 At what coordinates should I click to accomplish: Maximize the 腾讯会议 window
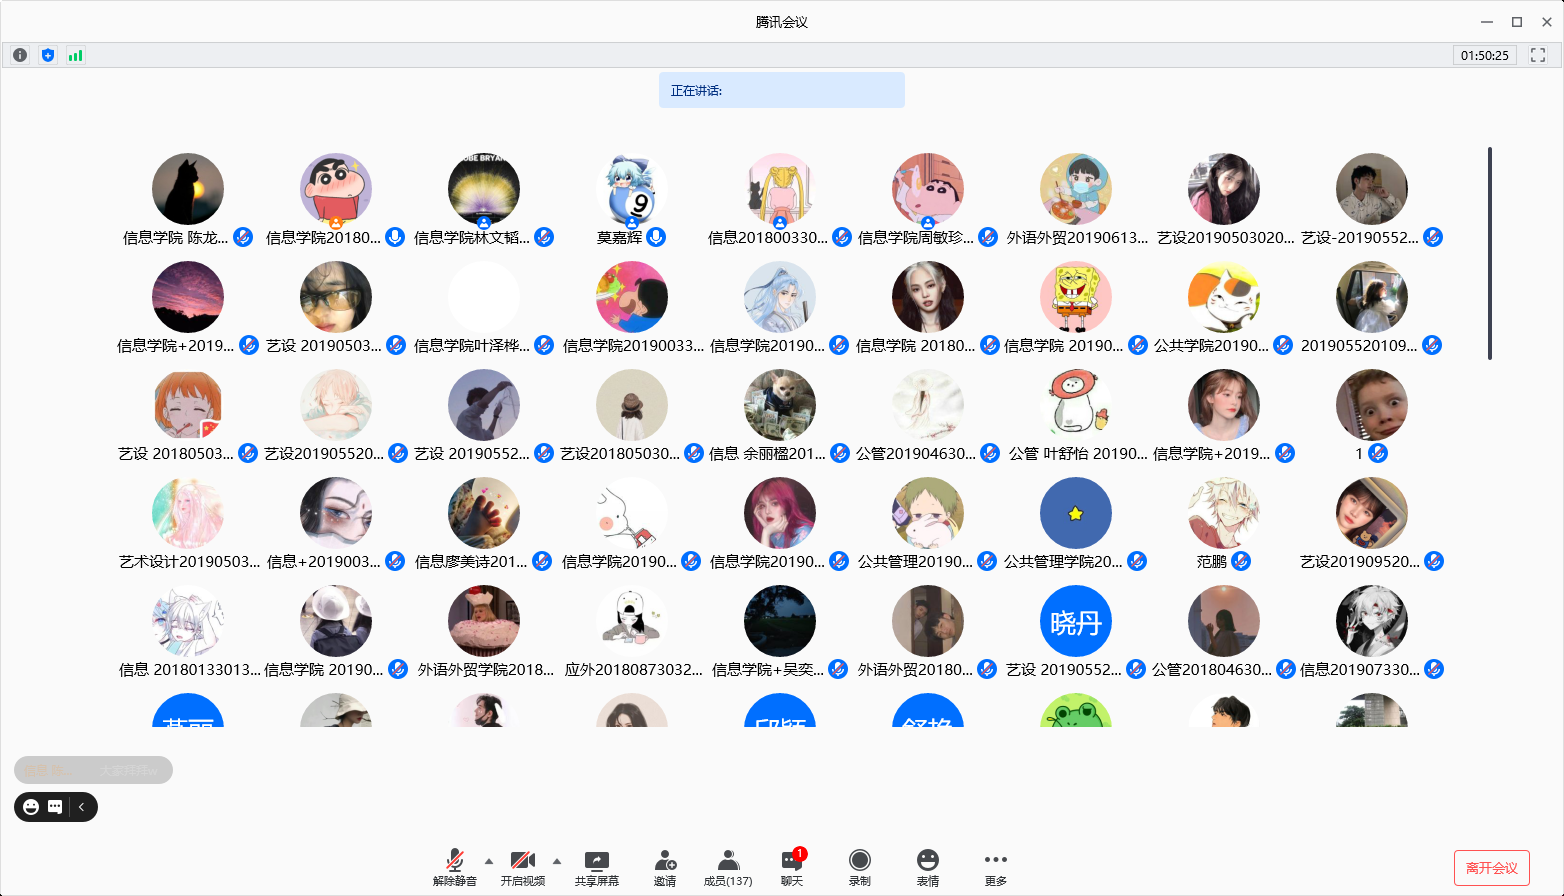[x=1517, y=22]
